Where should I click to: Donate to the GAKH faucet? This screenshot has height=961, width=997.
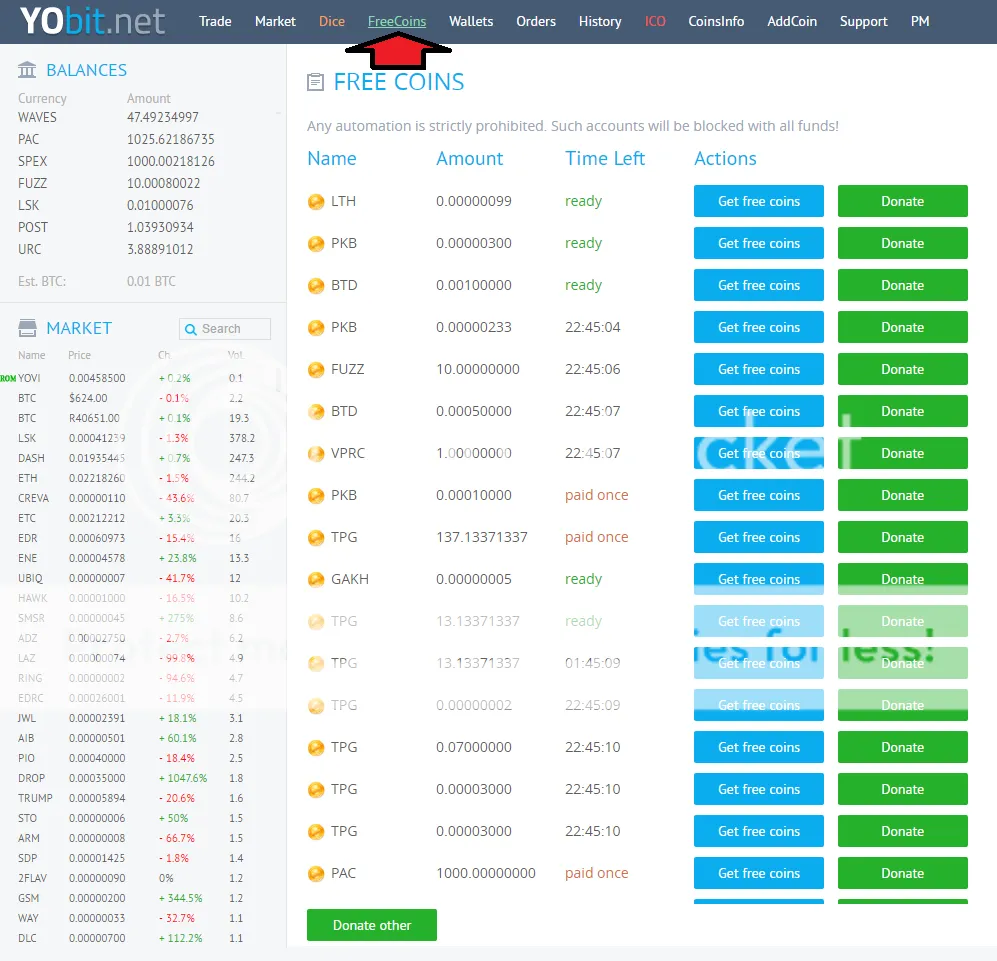(902, 579)
